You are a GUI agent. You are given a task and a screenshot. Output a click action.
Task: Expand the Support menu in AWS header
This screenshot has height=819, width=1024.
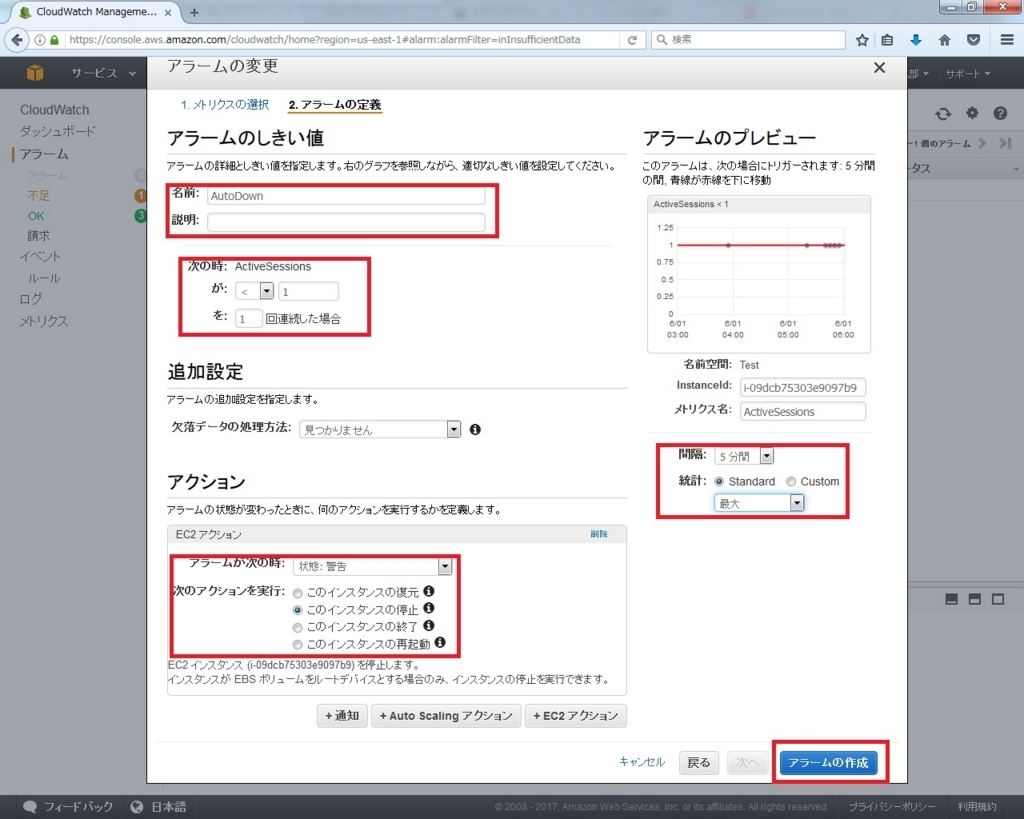coord(968,73)
